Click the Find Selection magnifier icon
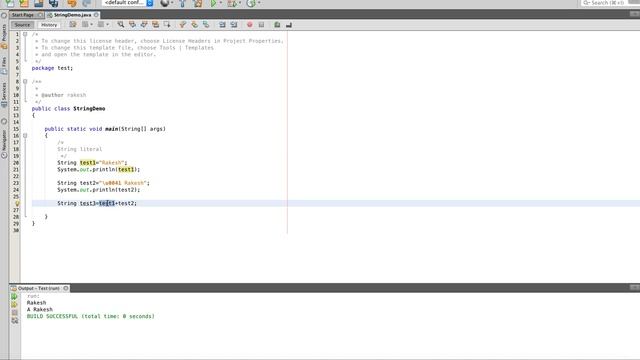The width and height of the screenshot is (640, 360). [121, 24]
